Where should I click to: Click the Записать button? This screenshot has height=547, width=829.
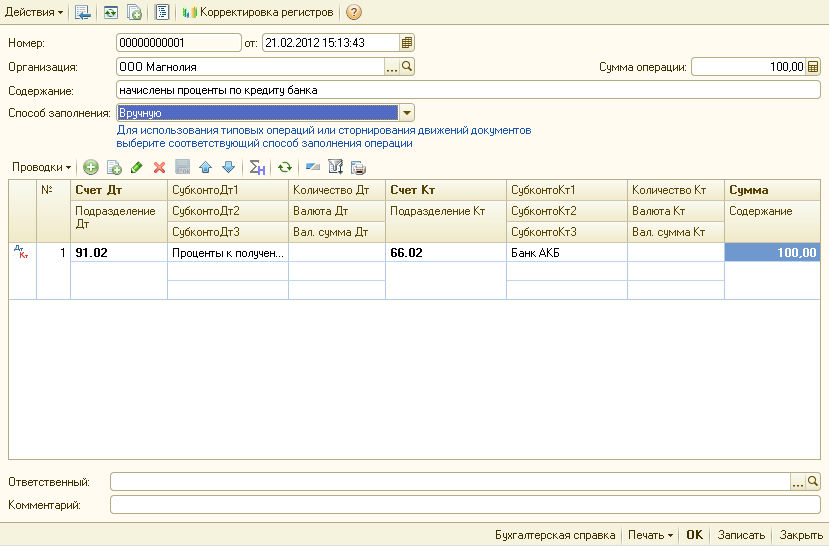tap(741, 535)
